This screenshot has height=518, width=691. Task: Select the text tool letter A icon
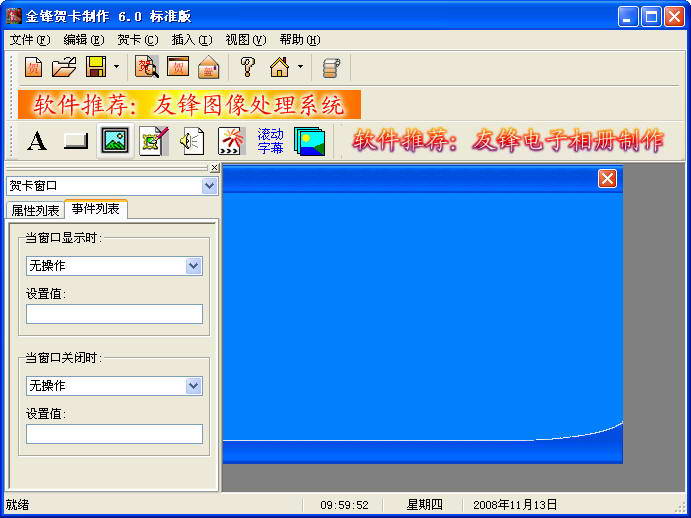point(37,141)
